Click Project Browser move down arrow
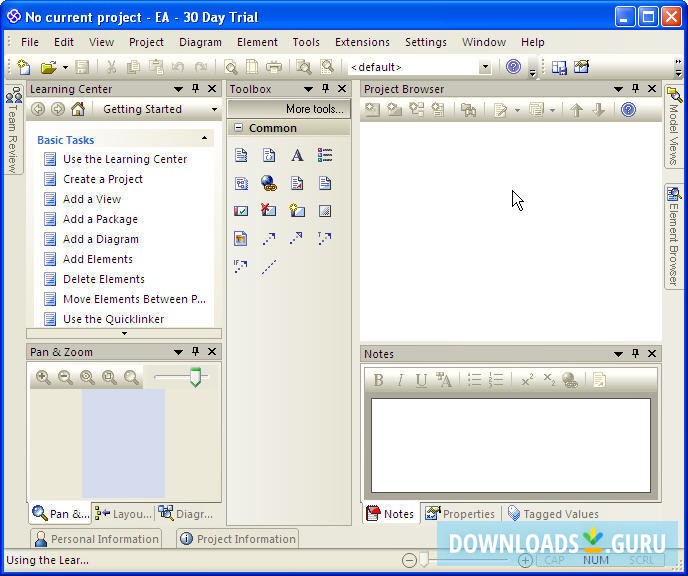 [x=598, y=109]
